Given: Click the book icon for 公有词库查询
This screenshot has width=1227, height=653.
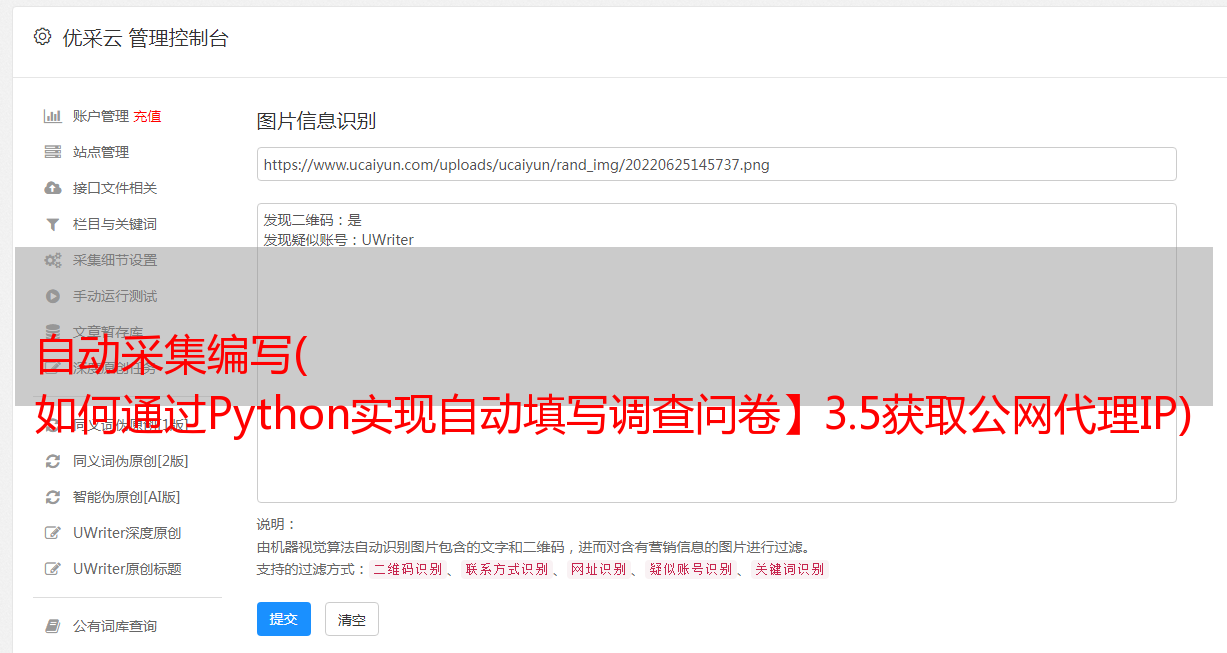Looking at the screenshot, I should point(53,626).
